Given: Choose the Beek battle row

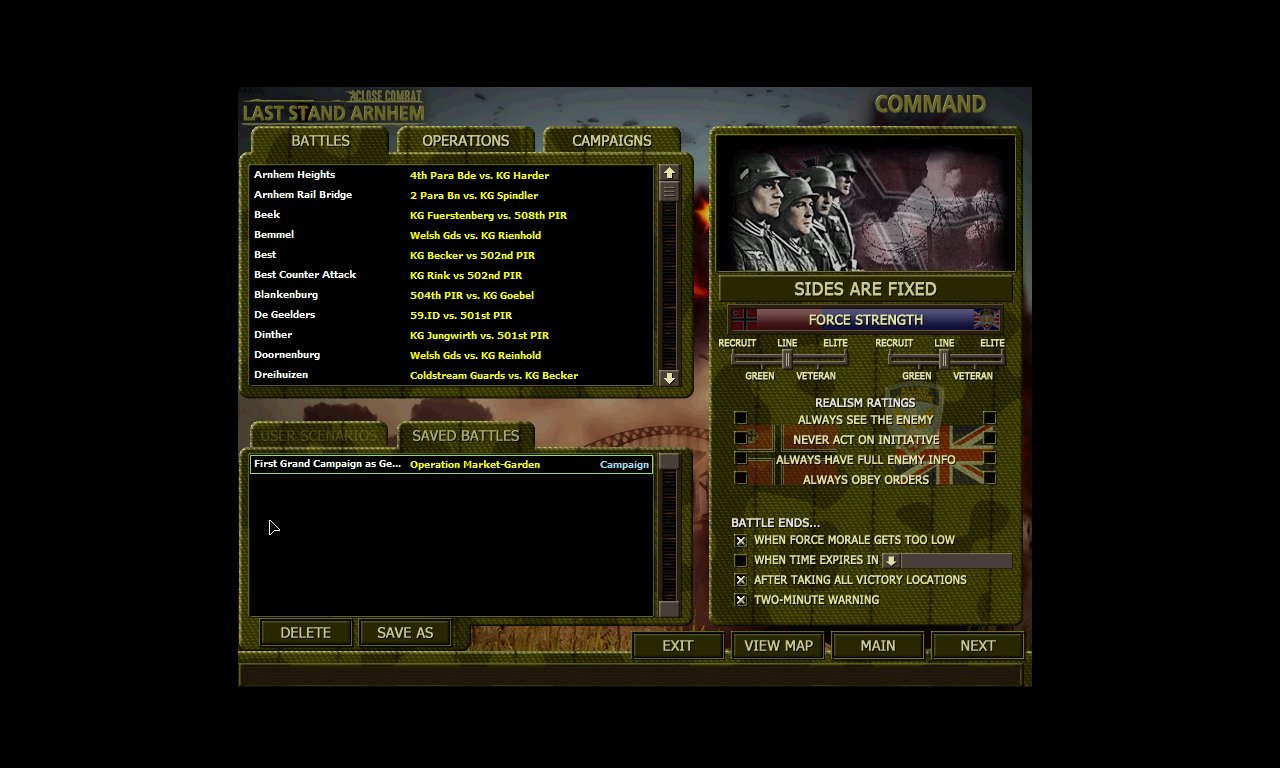Looking at the screenshot, I should [x=451, y=215].
